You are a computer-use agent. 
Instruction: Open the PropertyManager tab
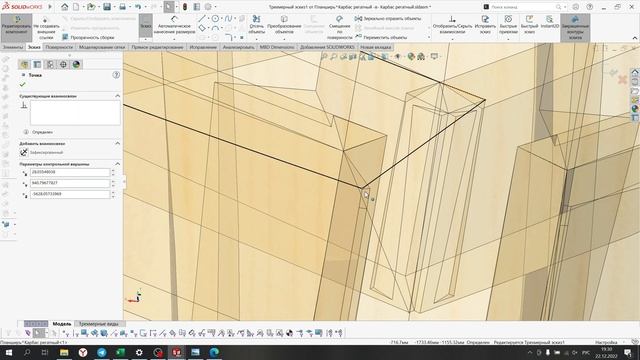click(37, 64)
